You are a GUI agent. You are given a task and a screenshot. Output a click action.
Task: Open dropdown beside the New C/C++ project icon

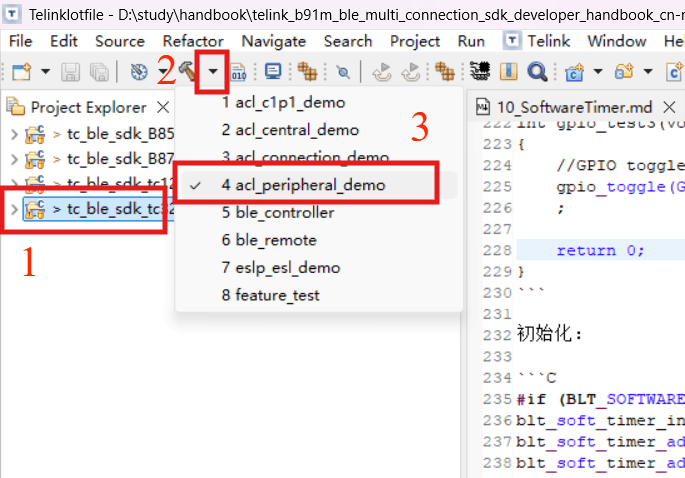598,71
